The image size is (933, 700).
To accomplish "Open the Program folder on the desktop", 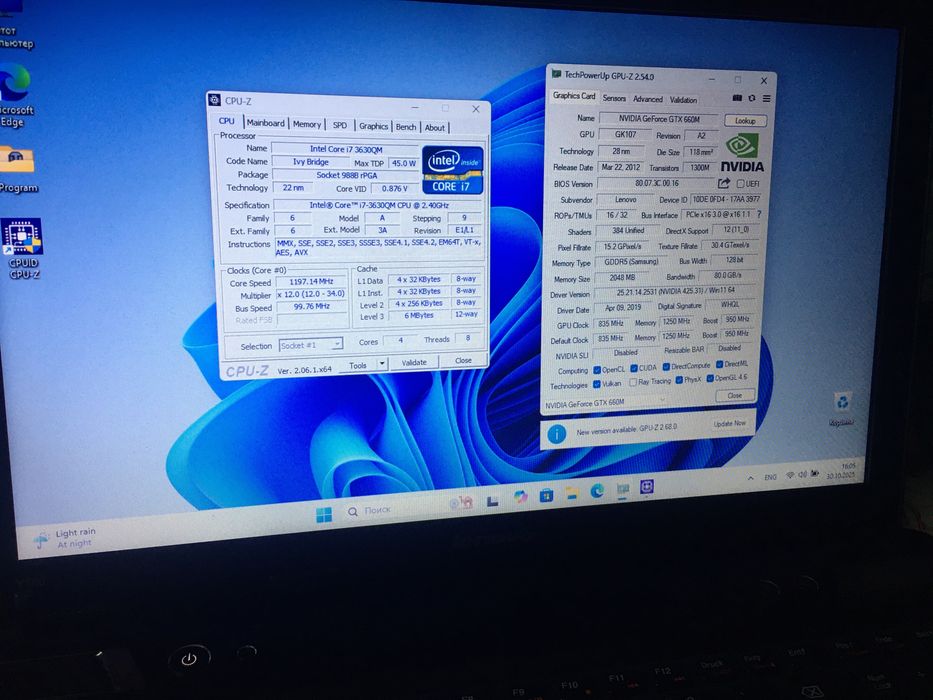I will coord(17,170).
